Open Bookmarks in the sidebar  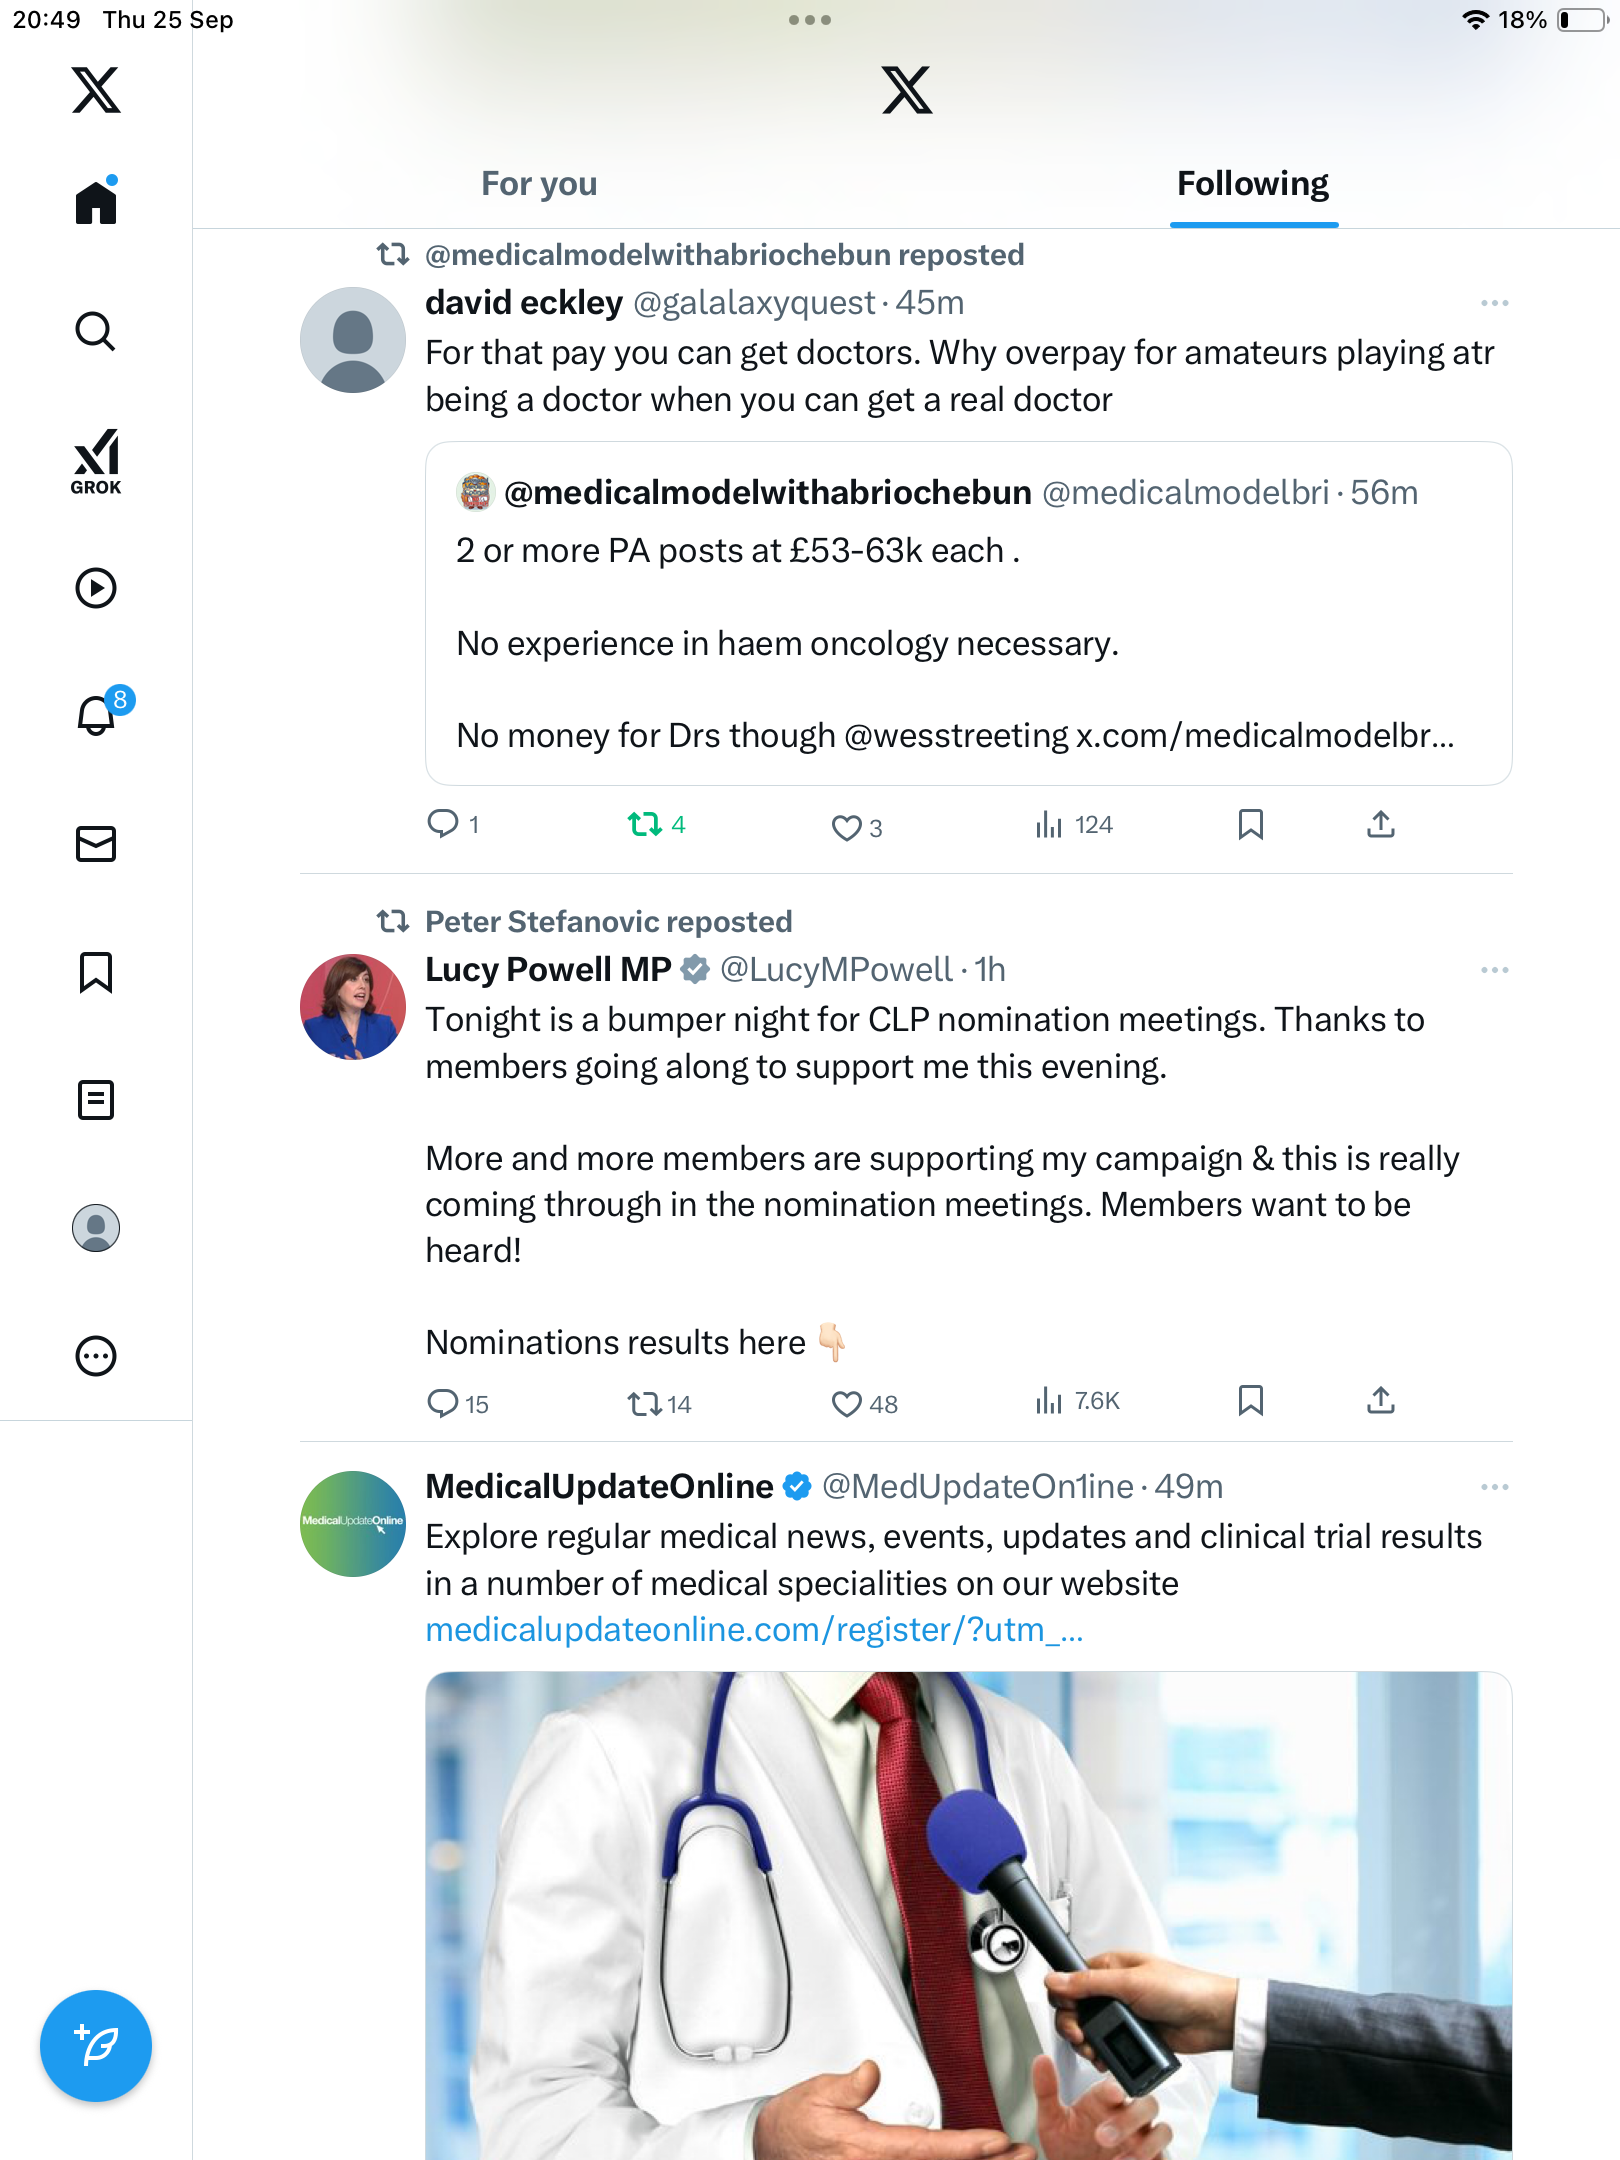pyautogui.click(x=96, y=972)
